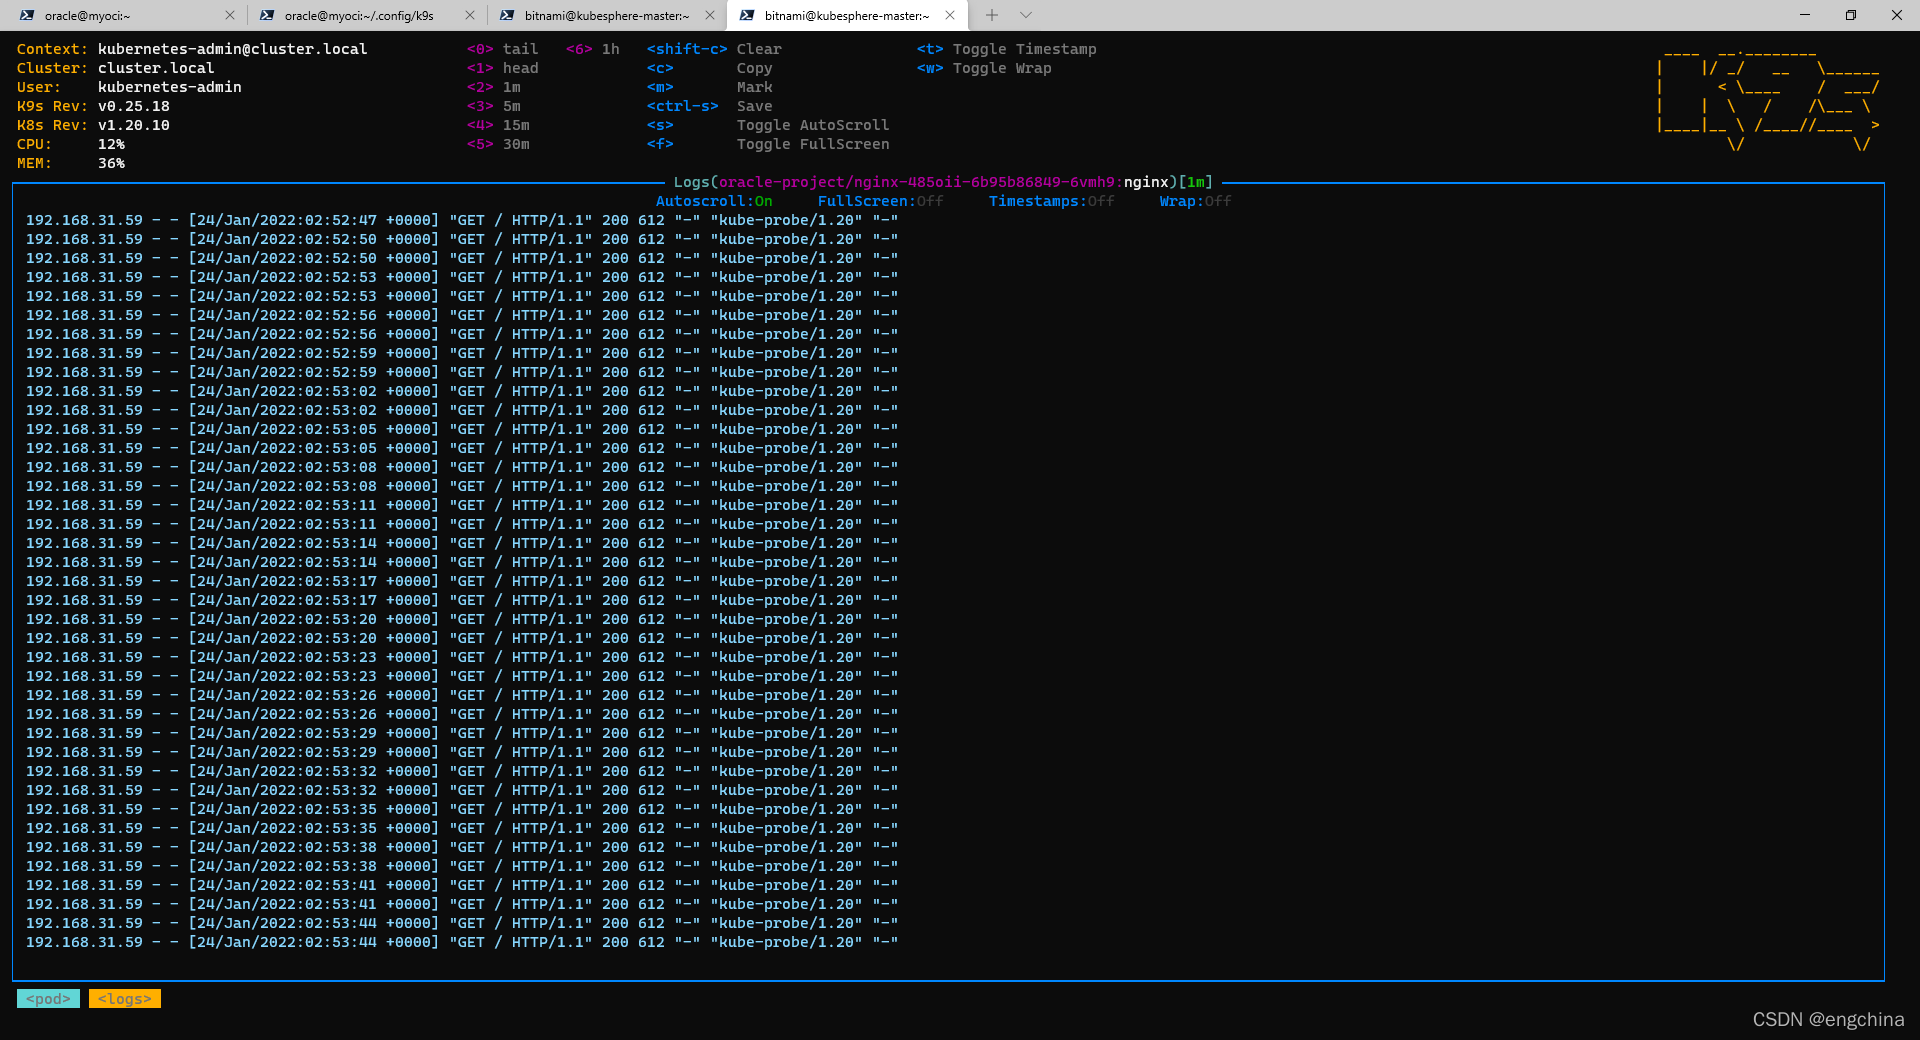Expand the new-tab profile dropdown arrow

[x=1026, y=15]
